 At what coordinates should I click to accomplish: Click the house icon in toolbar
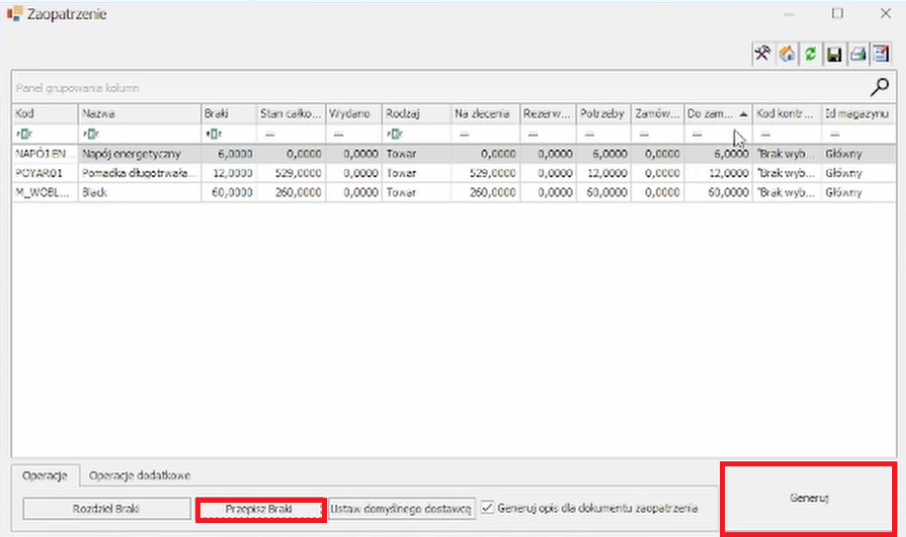point(787,55)
